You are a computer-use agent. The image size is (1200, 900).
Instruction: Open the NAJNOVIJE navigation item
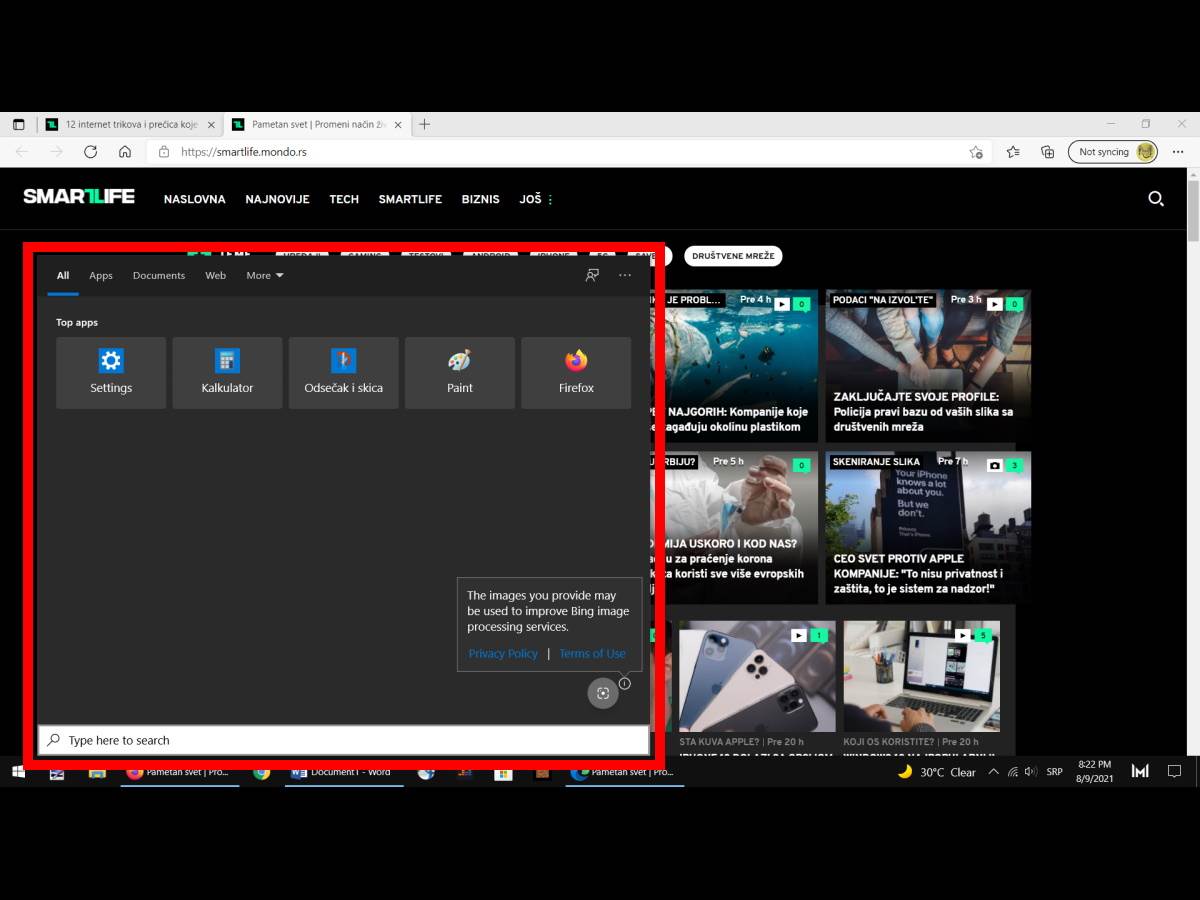[278, 199]
